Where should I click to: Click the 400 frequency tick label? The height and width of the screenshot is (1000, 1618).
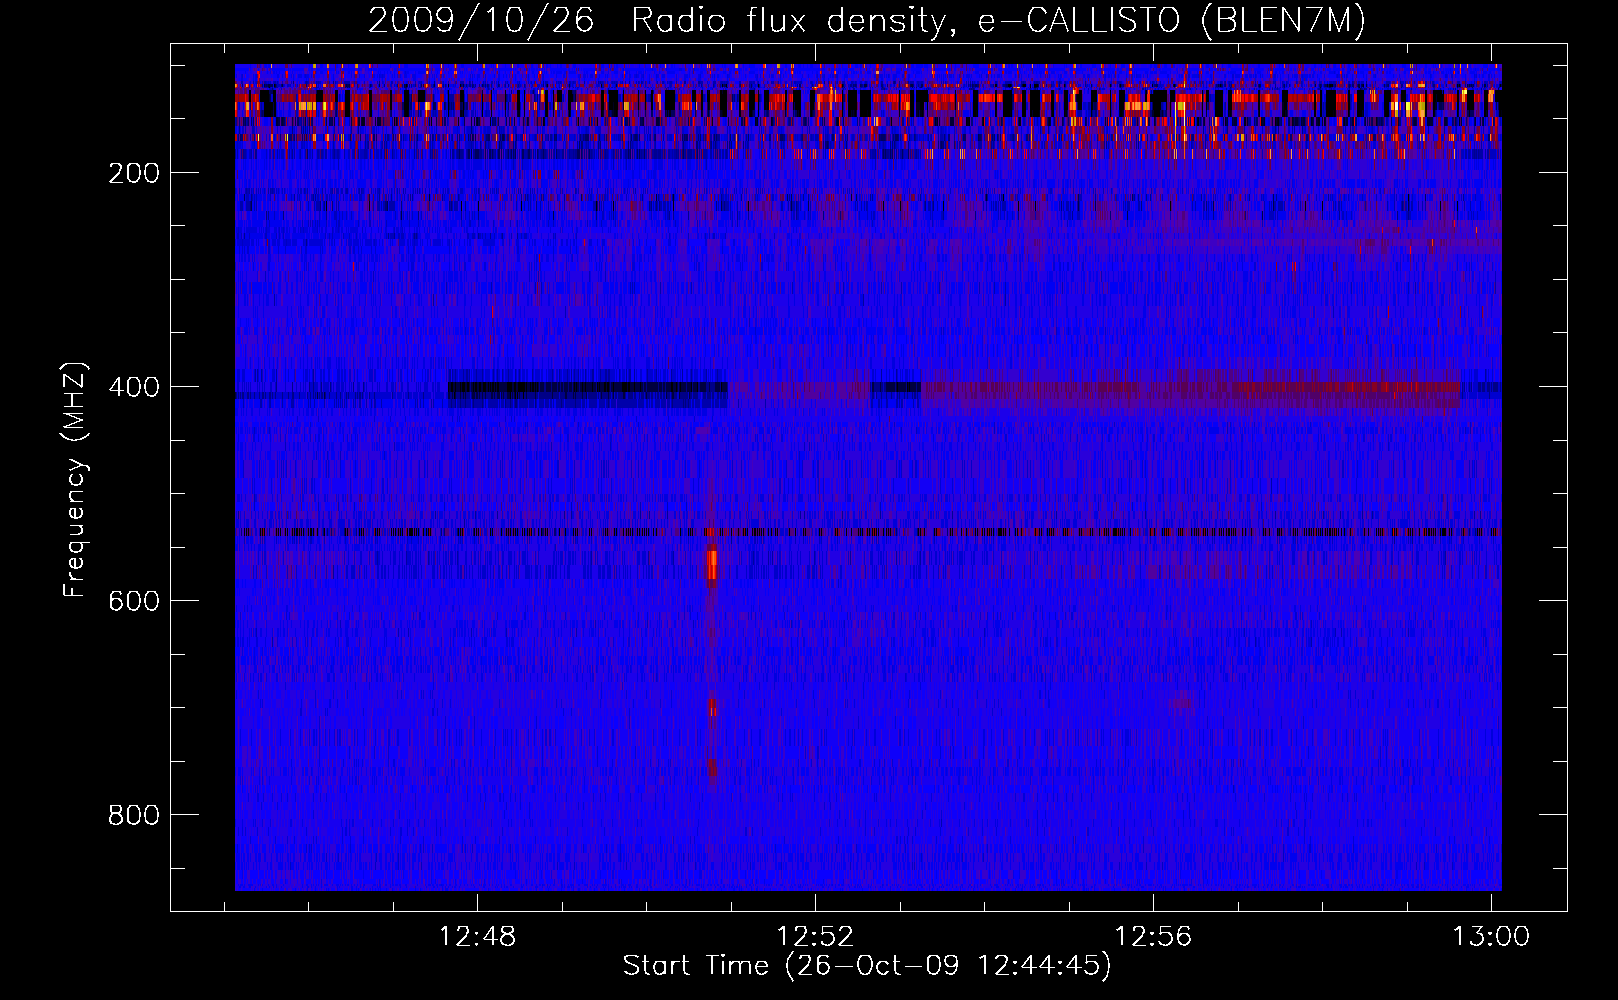tap(134, 387)
